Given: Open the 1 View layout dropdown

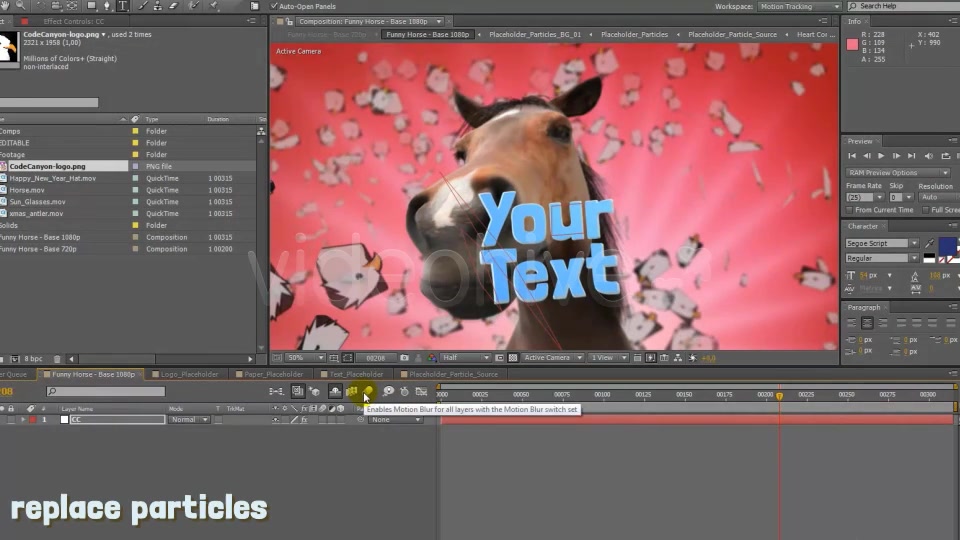Looking at the screenshot, I should point(608,358).
